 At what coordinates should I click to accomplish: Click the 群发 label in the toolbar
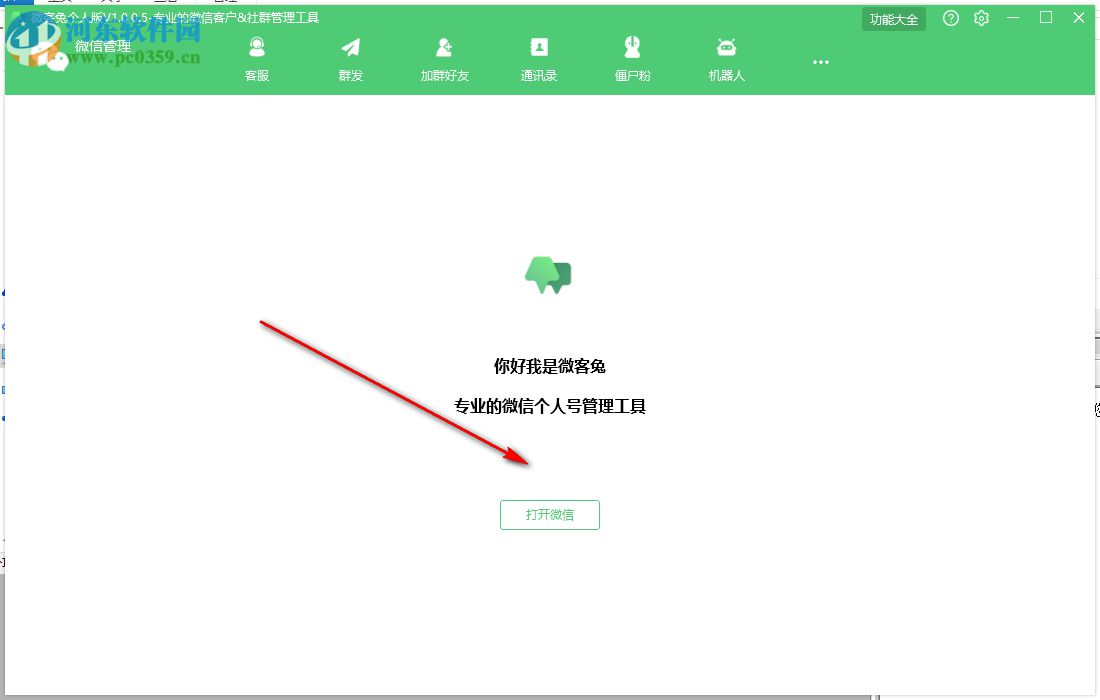pyautogui.click(x=350, y=74)
